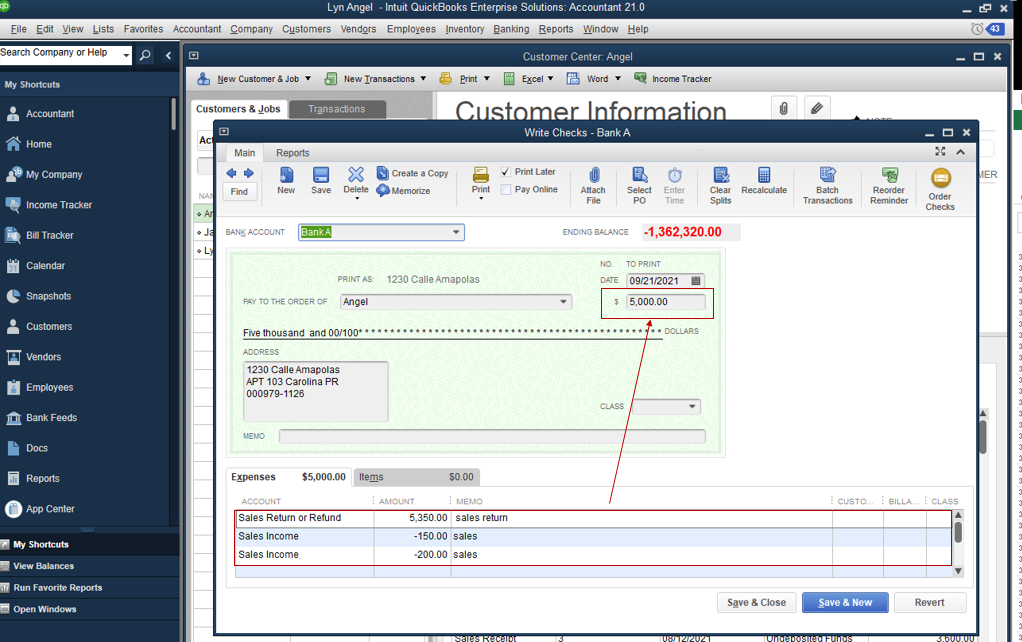The width and height of the screenshot is (1022, 642).
Task: Click the Find button
Action: click(x=239, y=192)
